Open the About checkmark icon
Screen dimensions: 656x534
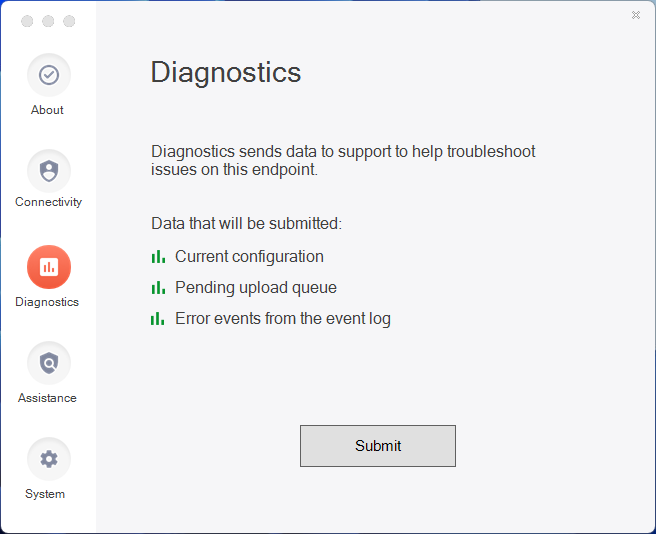[49, 75]
